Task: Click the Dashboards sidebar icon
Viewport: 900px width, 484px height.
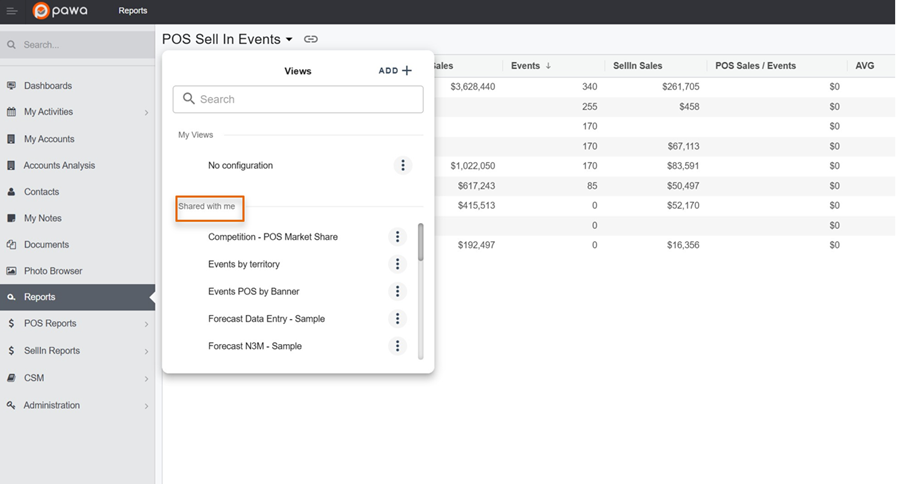Action: [x=11, y=86]
